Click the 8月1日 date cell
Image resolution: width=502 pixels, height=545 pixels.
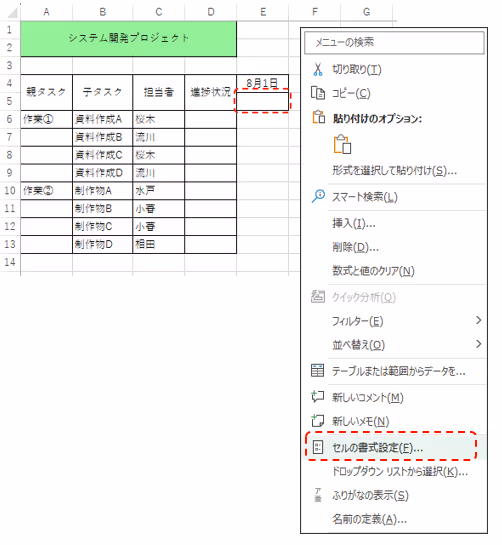pyautogui.click(x=262, y=83)
